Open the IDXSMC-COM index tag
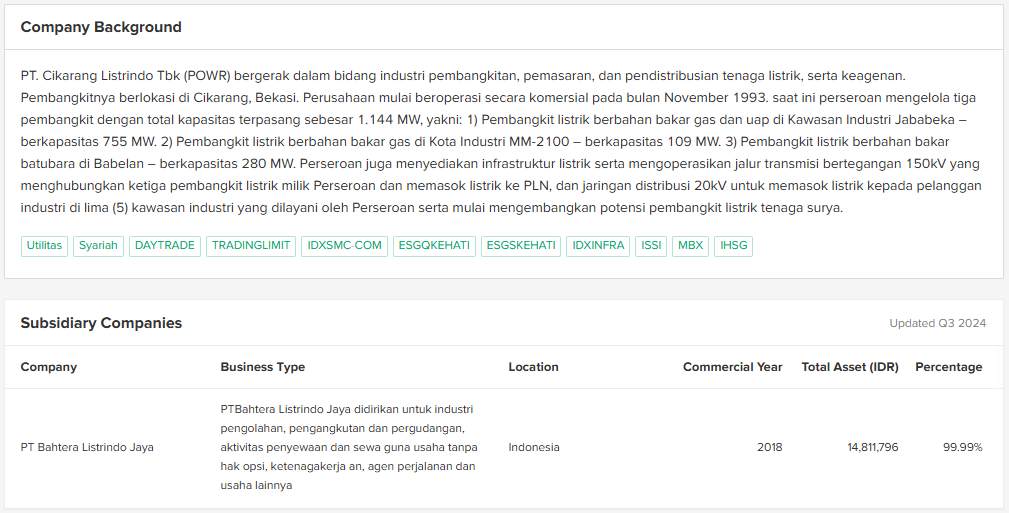The width and height of the screenshot is (1009, 513). [x=345, y=246]
